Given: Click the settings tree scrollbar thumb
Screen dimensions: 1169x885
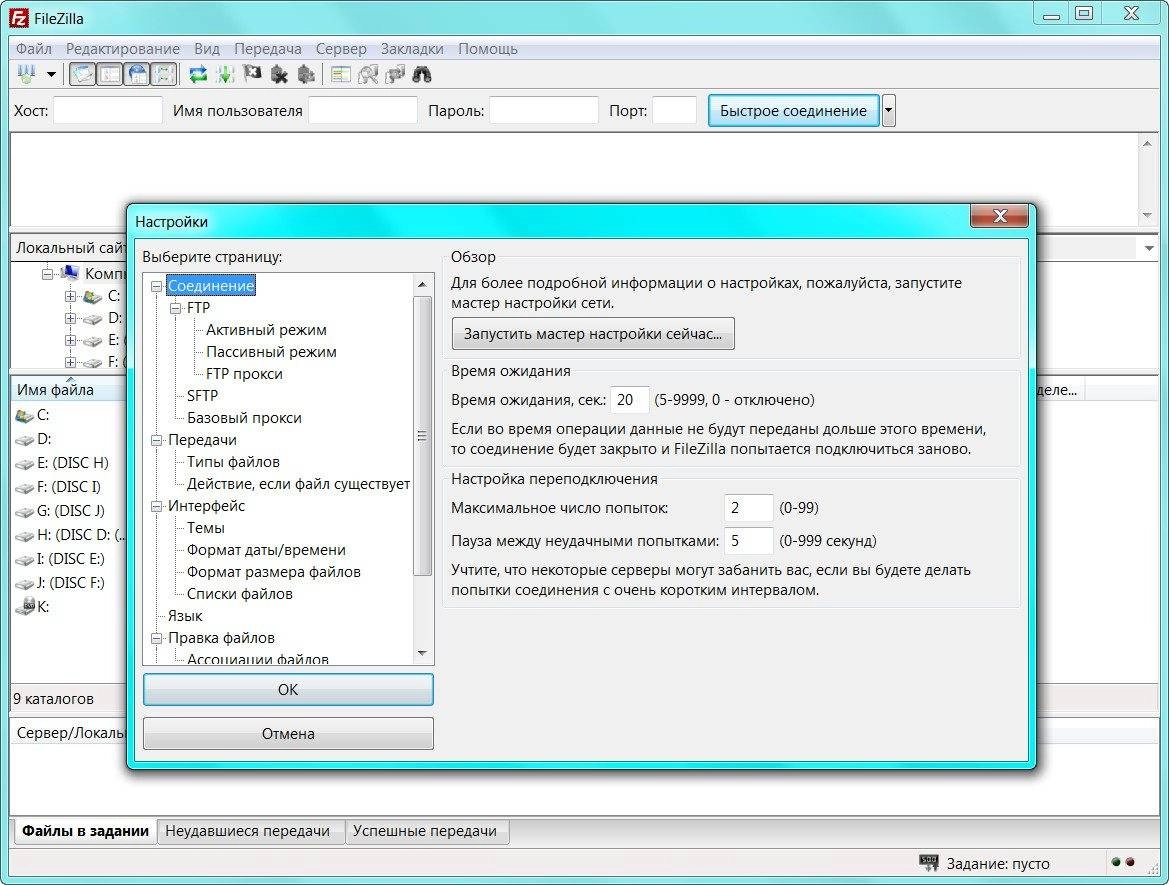Looking at the screenshot, I should point(422,436).
